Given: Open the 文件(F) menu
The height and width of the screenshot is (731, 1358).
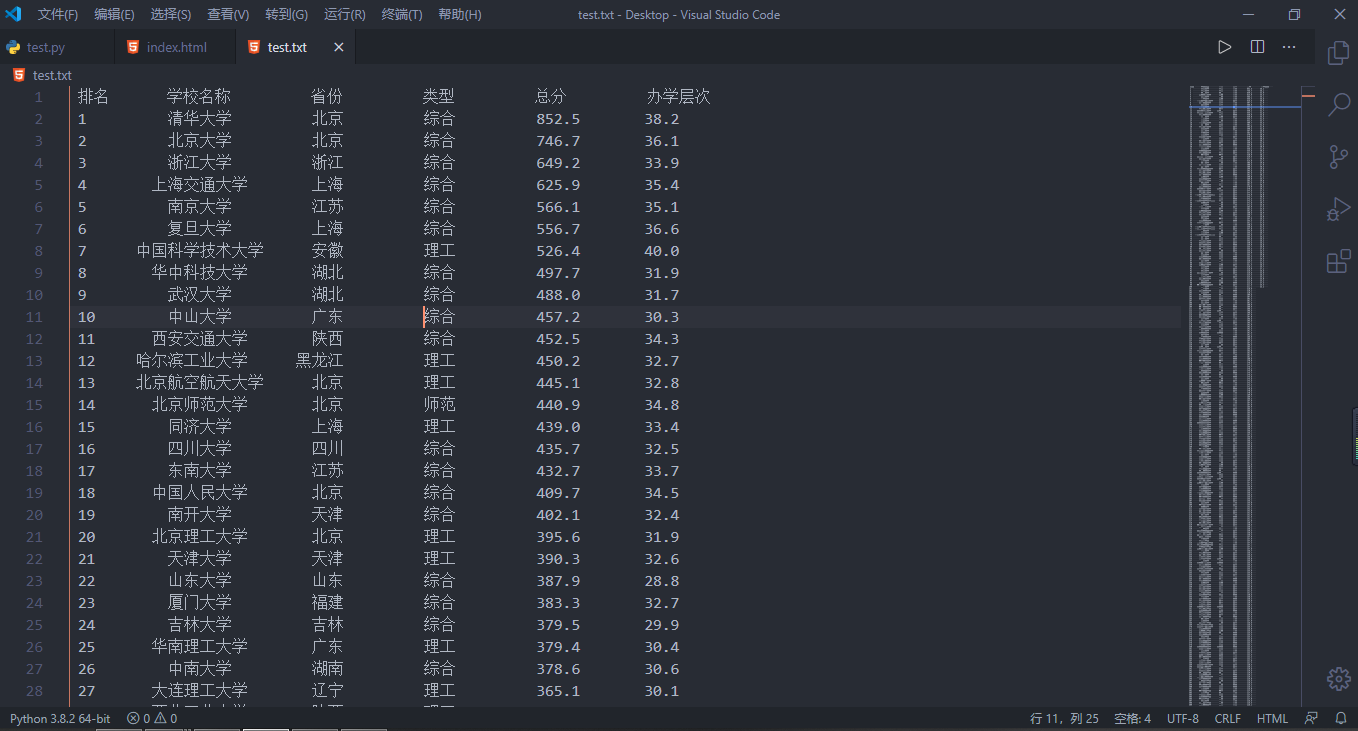Looking at the screenshot, I should [x=58, y=15].
